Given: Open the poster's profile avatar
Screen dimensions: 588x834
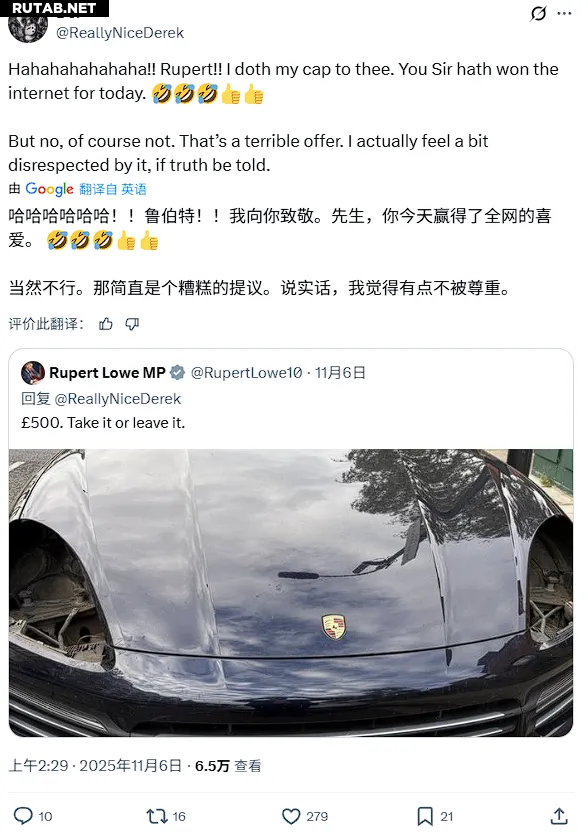Looking at the screenshot, I should [x=28, y=28].
